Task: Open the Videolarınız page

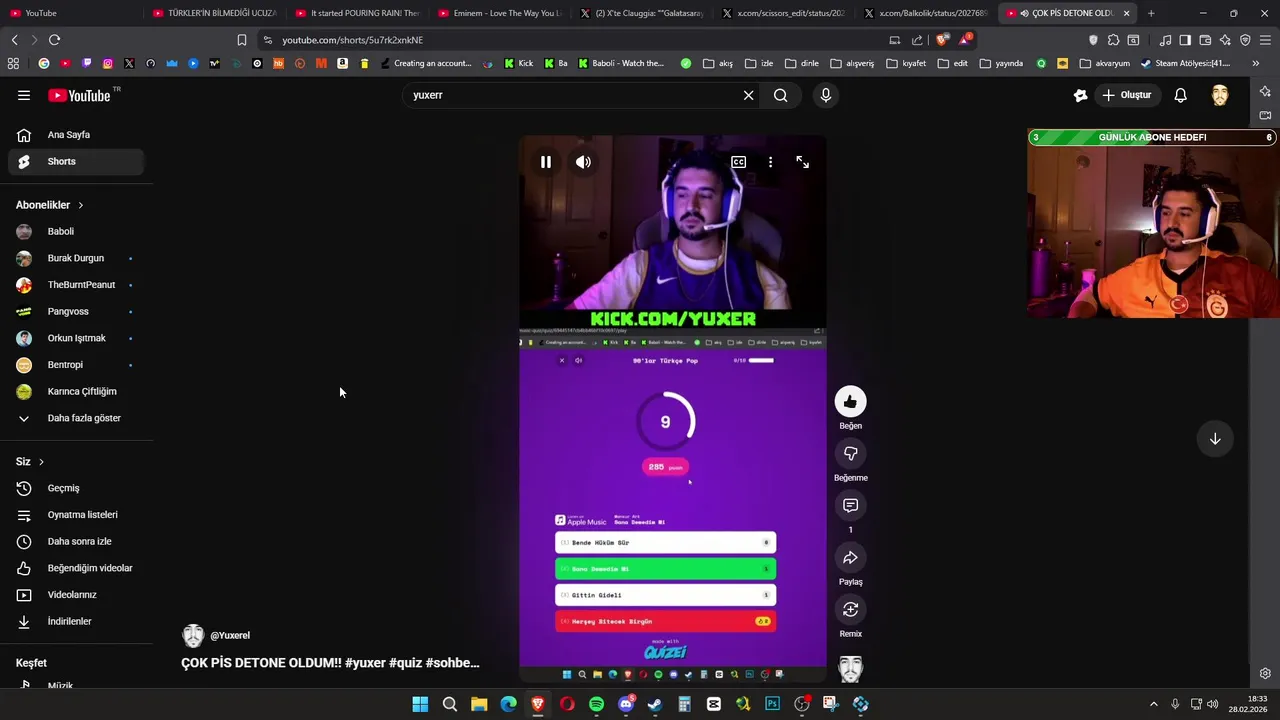Action: click(x=77, y=595)
